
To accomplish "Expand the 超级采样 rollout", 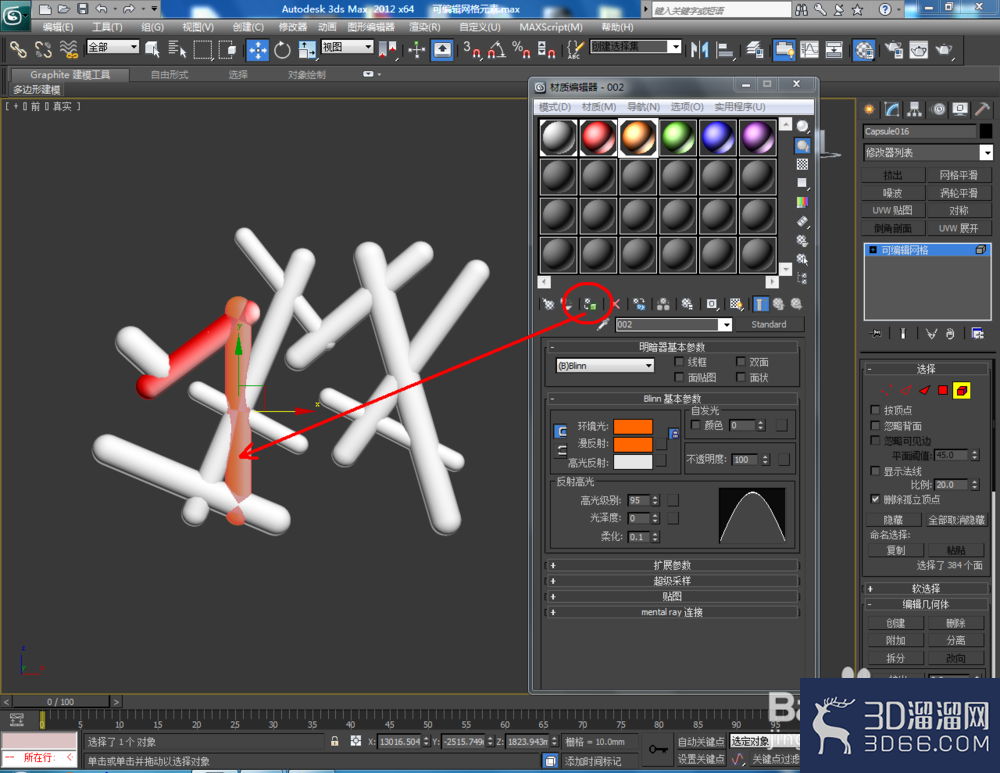I will [672, 580].
